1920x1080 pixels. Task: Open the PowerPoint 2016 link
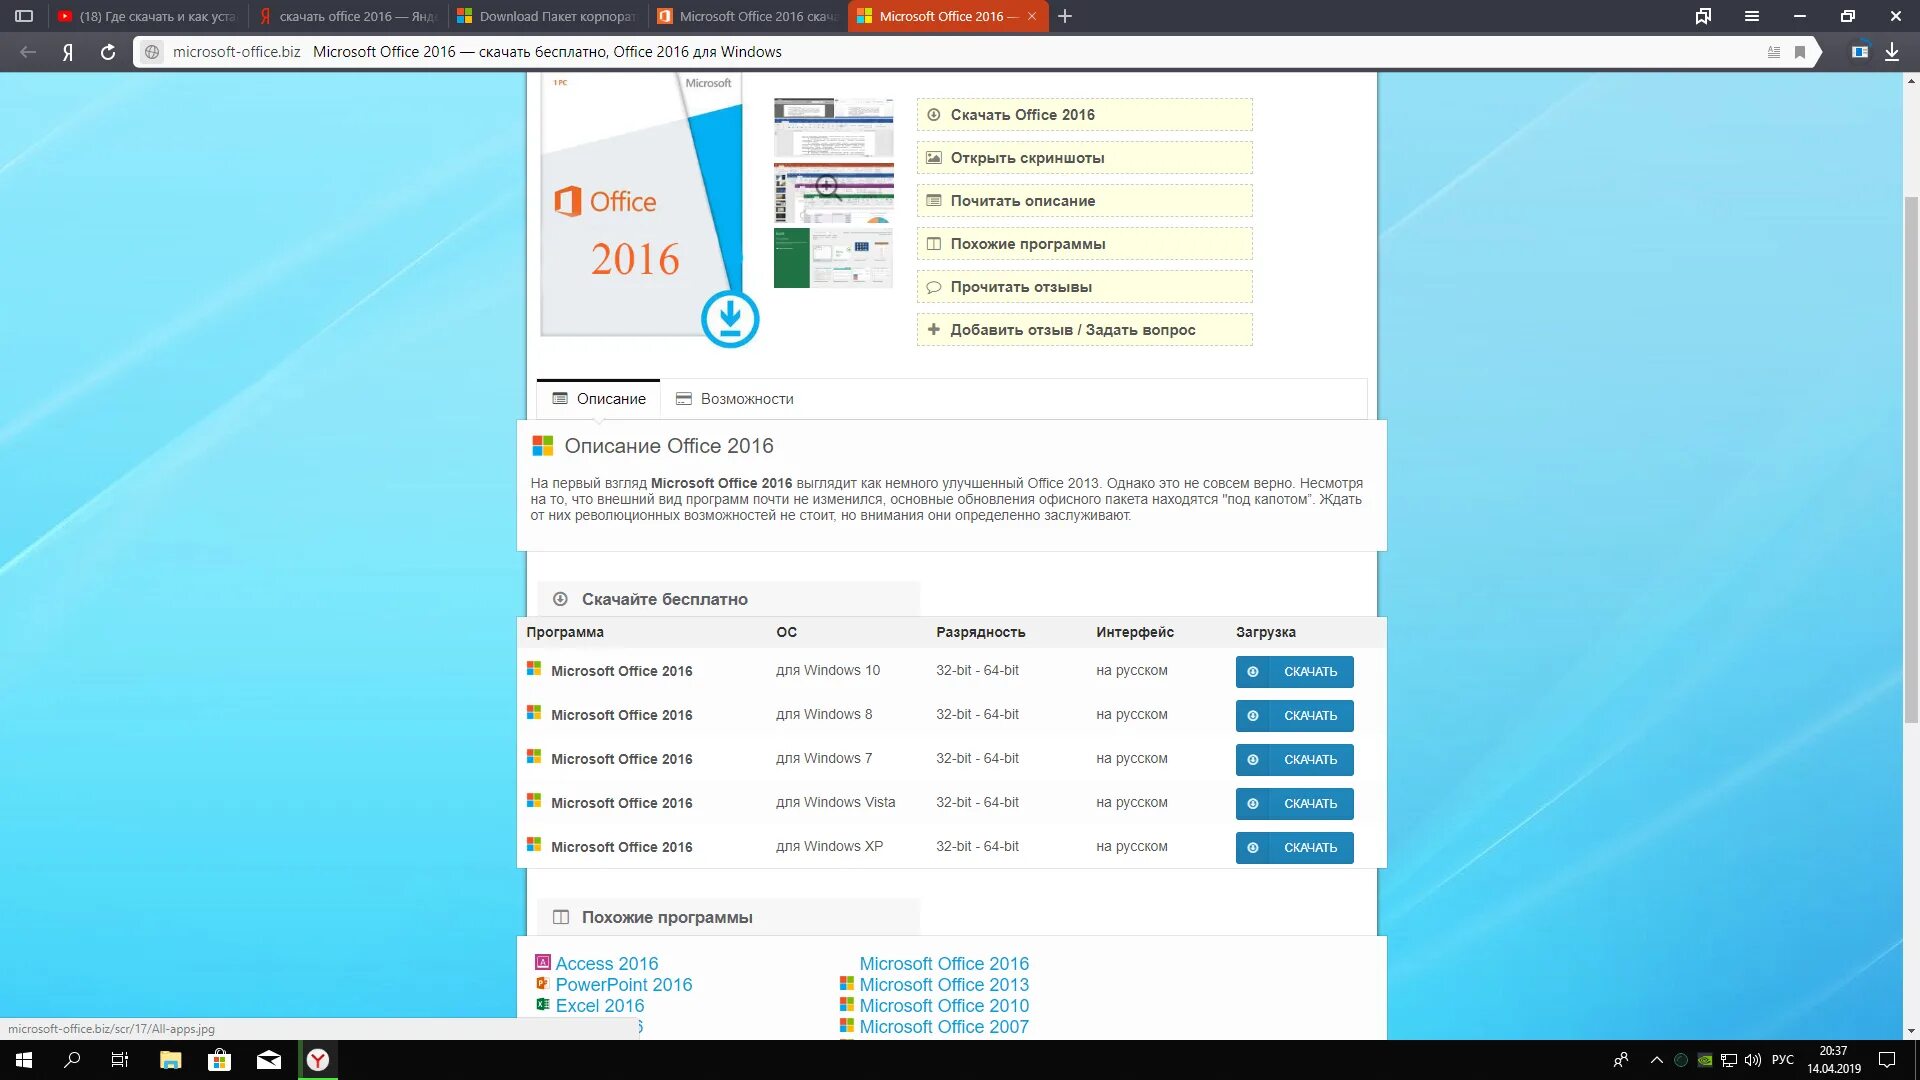(623, 985)
